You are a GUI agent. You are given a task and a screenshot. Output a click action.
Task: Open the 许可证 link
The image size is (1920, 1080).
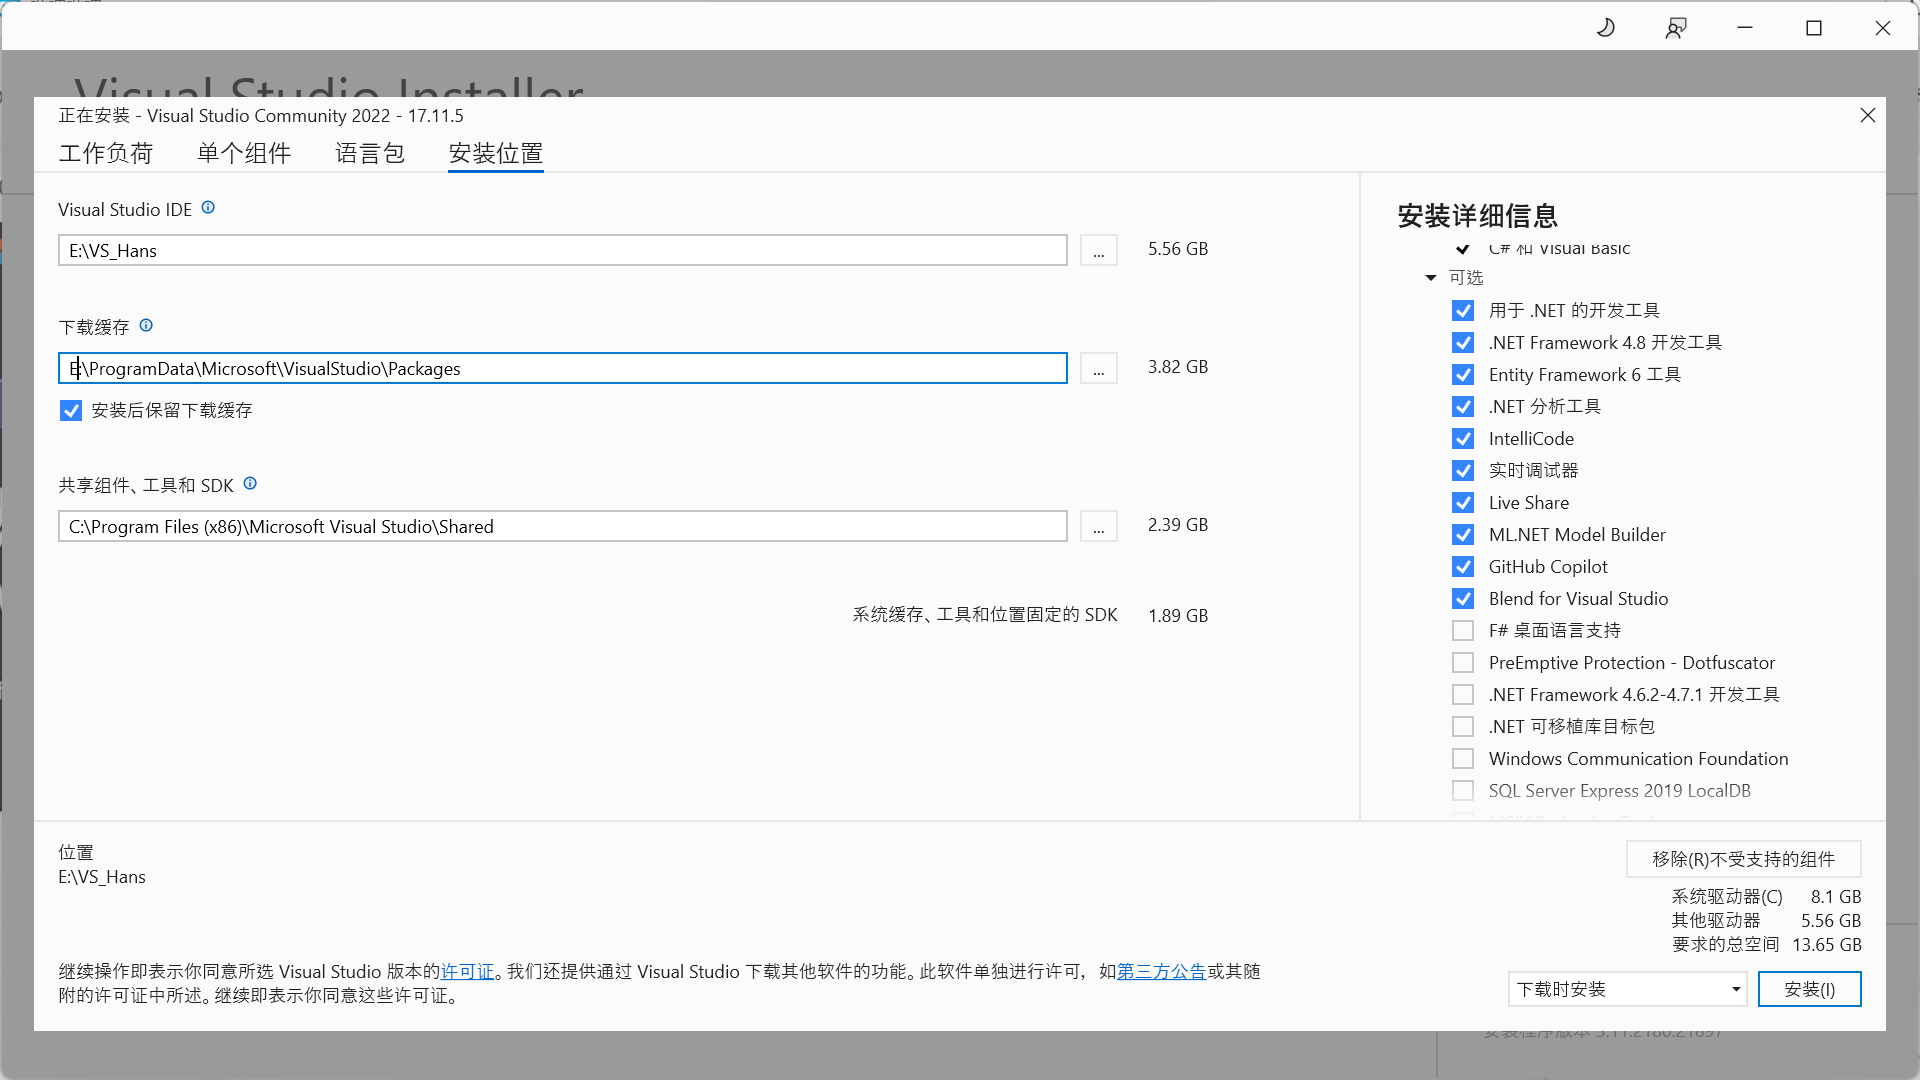coord(468,971)
